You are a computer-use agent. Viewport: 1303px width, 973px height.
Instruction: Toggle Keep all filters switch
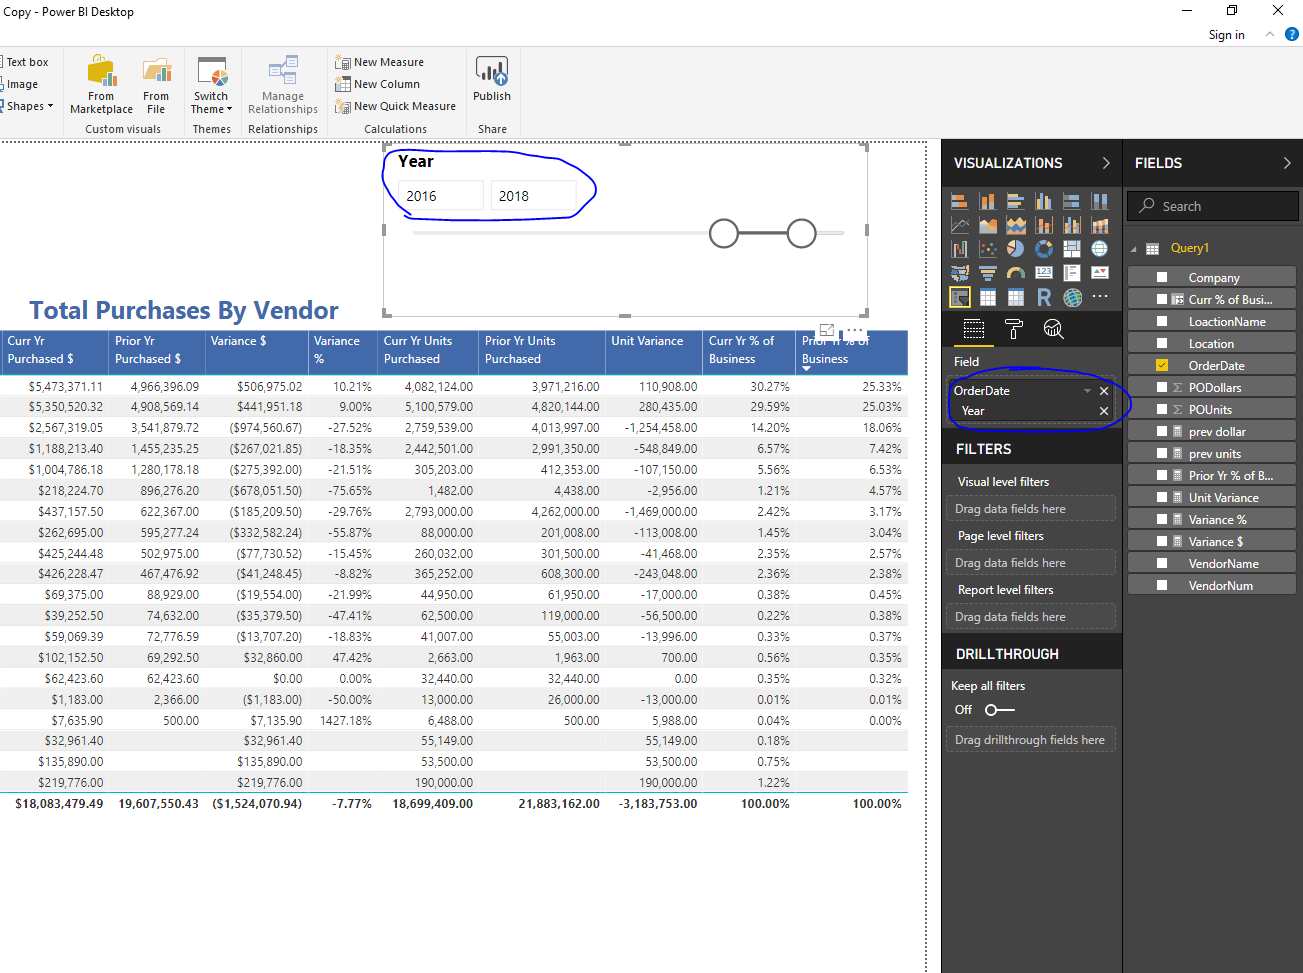(x=999, y=710)
